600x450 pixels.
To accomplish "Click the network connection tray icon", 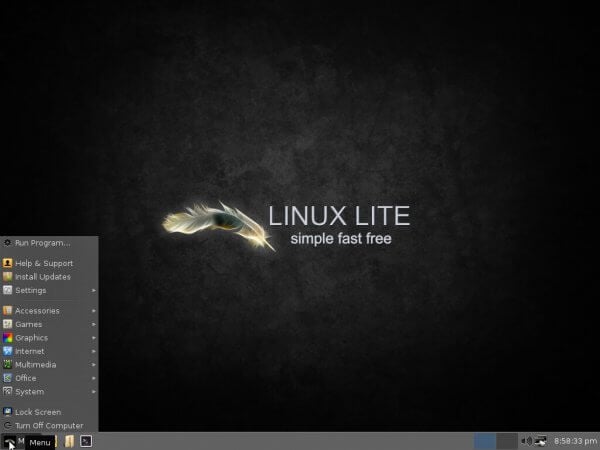I will [x=541, y=441].
